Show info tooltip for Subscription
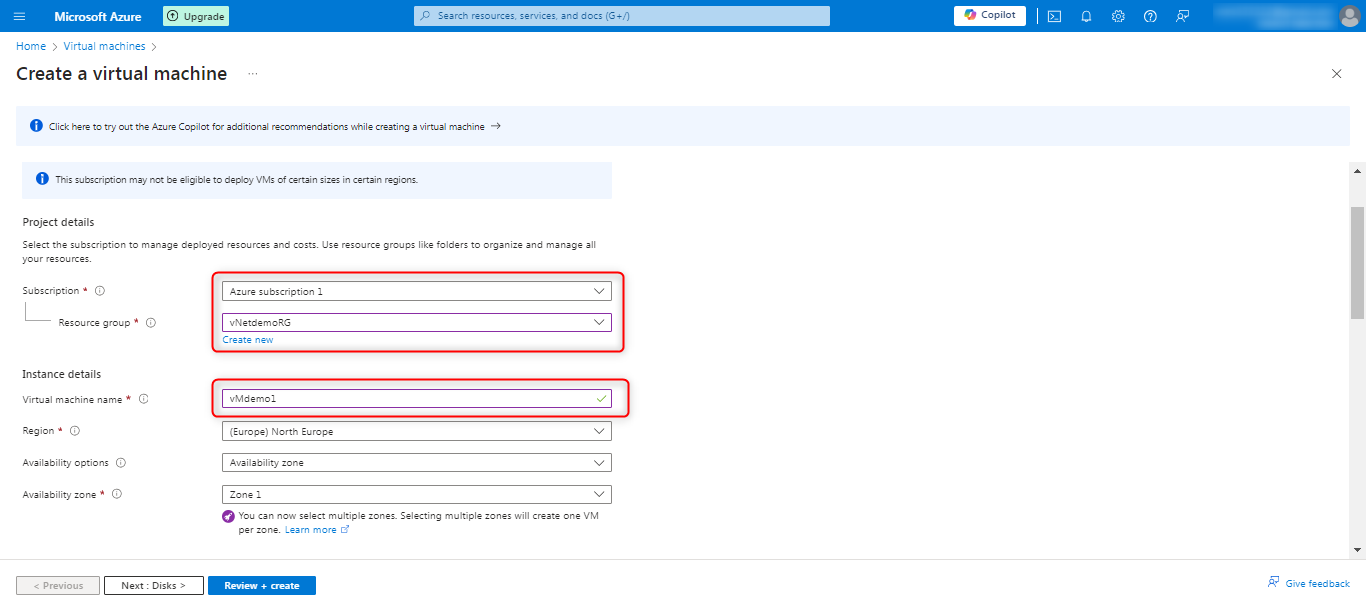 100,291
